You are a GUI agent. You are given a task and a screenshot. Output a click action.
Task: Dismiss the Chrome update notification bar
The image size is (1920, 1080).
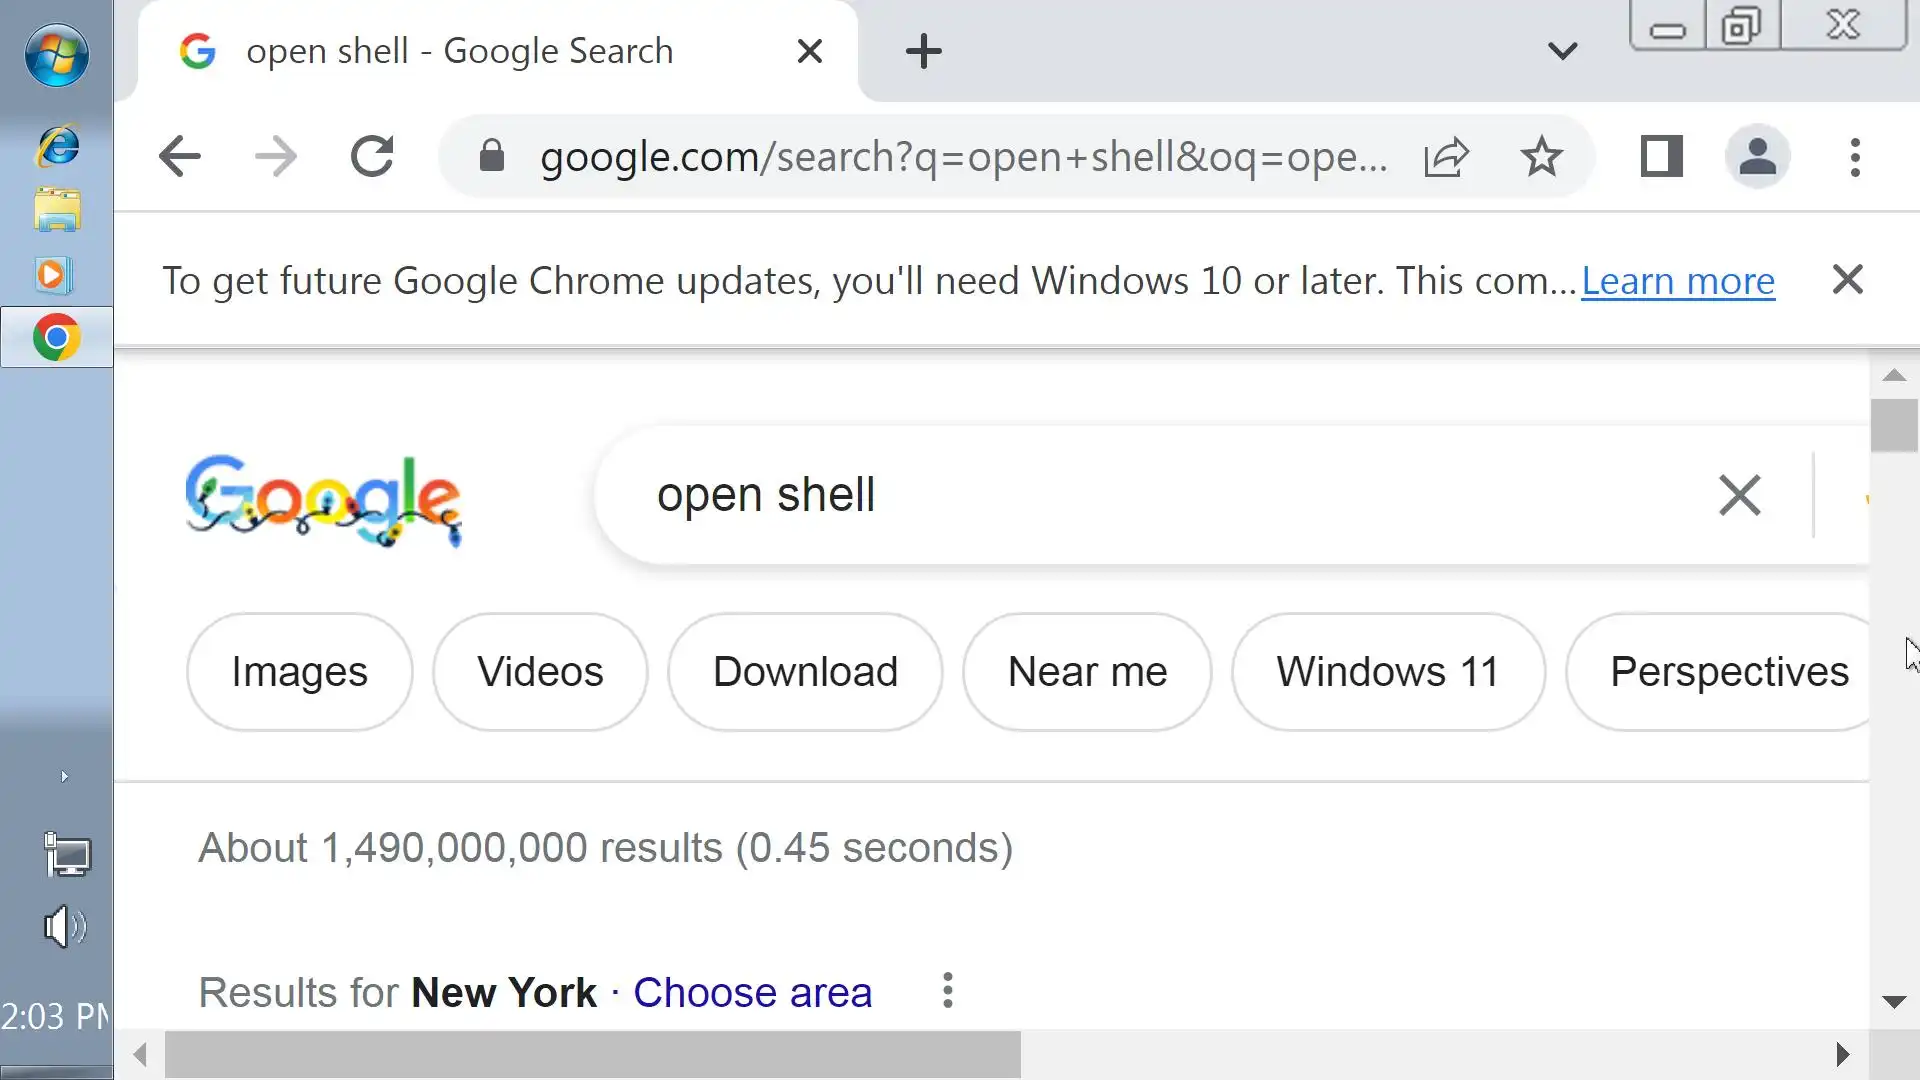click(x=1847, y=280)
